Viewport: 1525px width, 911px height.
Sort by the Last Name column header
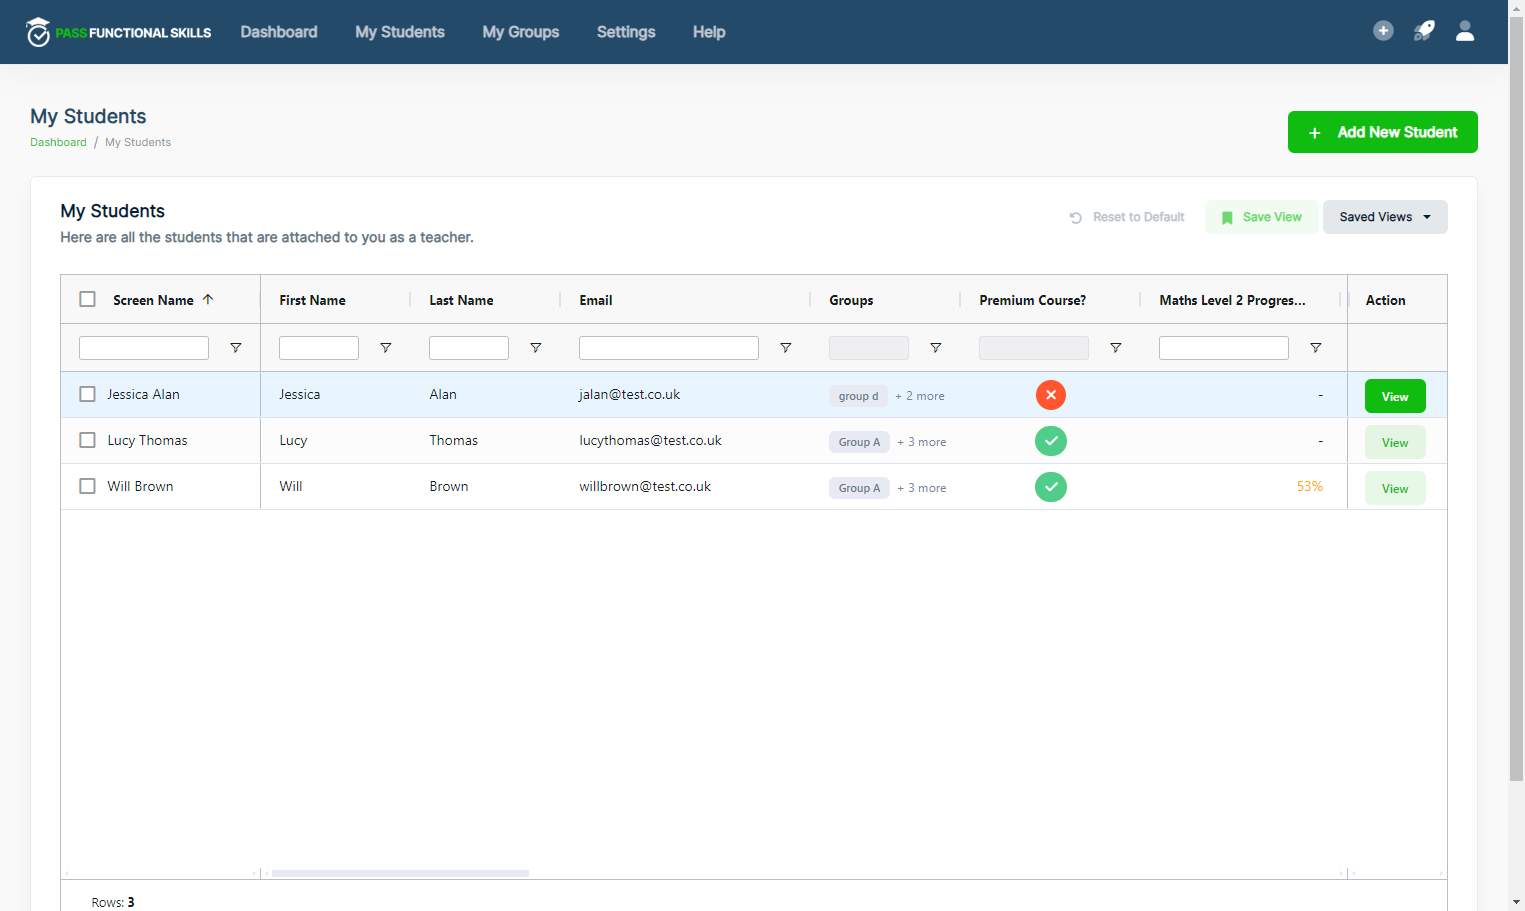click(x=461, y=300)
